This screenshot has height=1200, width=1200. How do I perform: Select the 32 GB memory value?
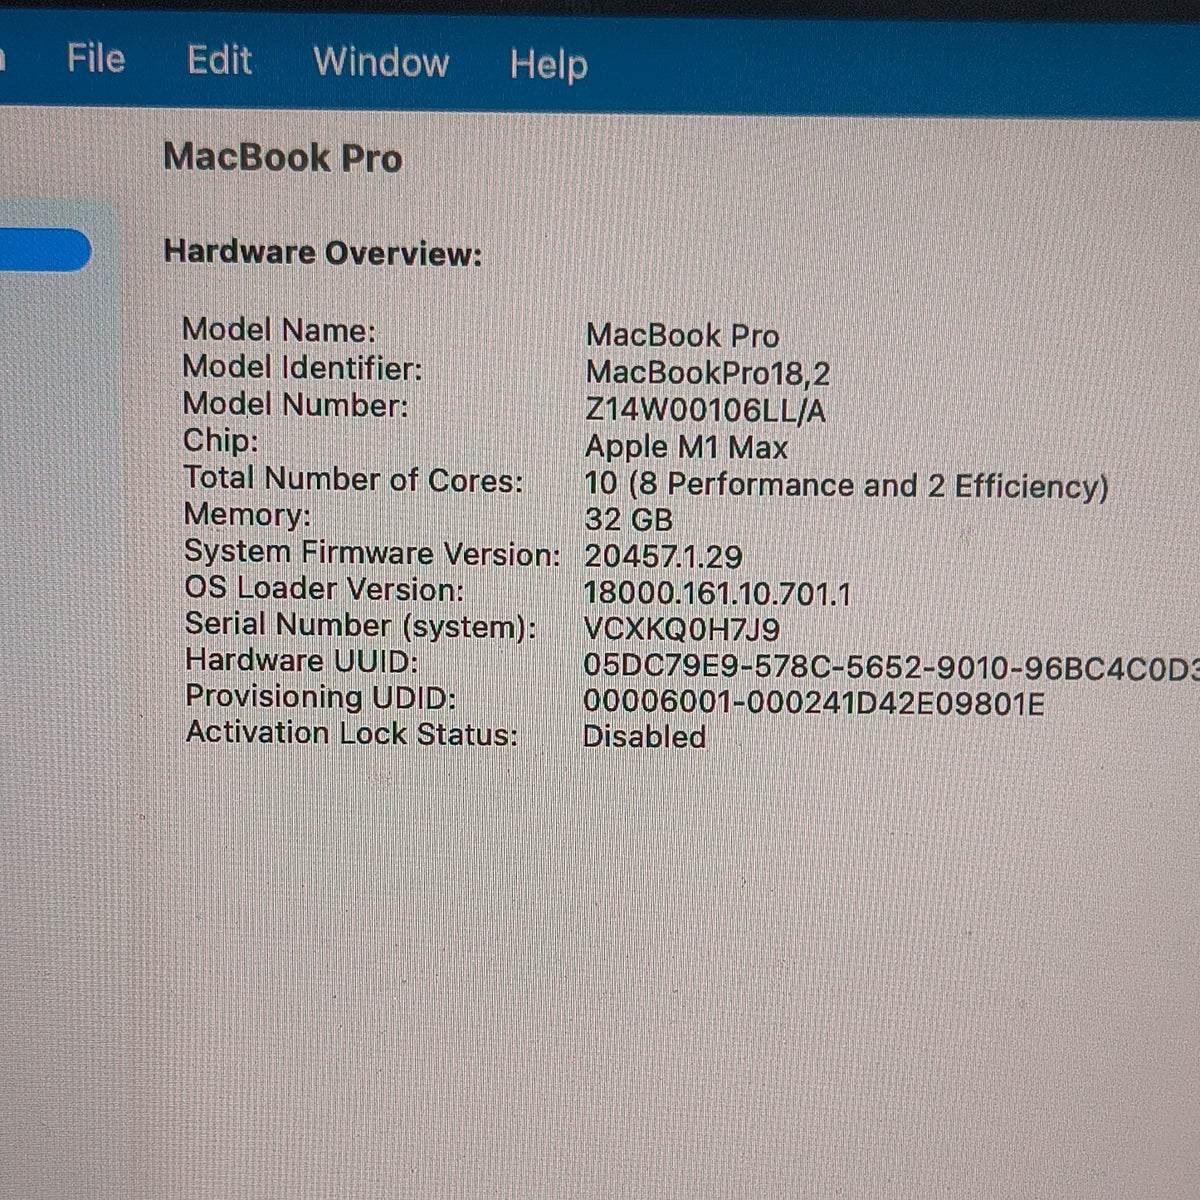click(x=628, y=520)
